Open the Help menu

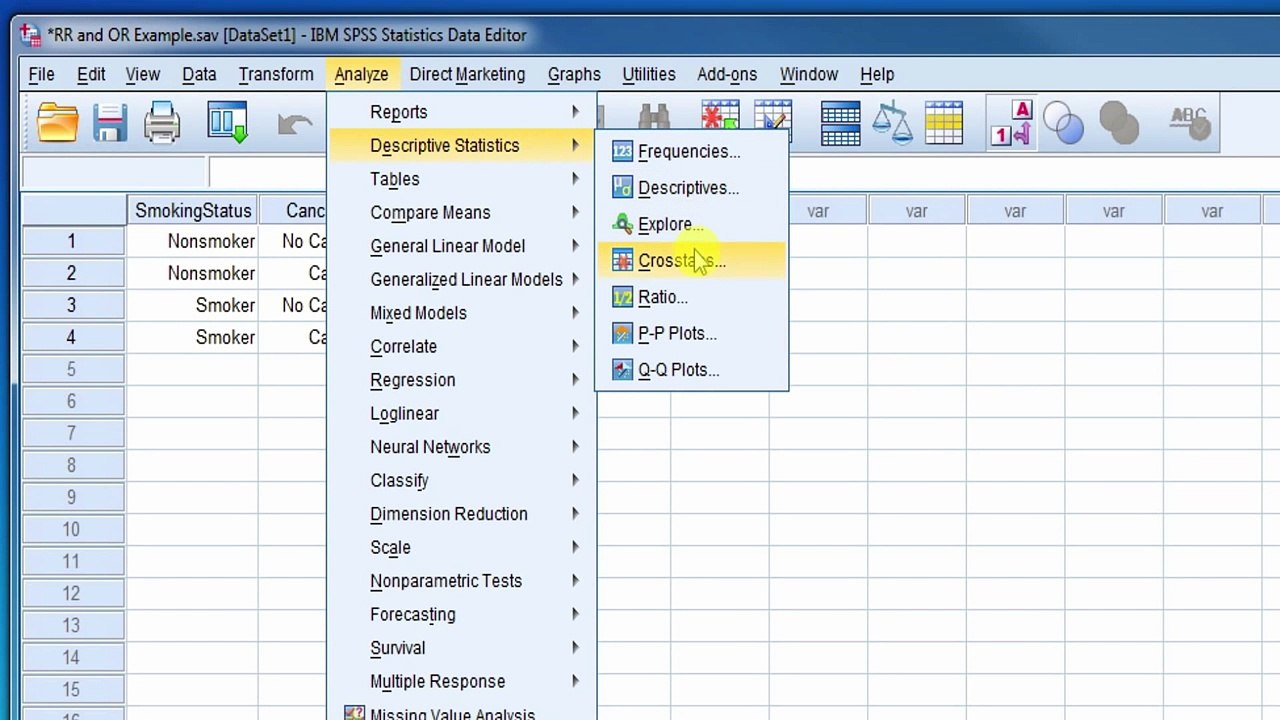pyautogui.click(x=877, y=74)
